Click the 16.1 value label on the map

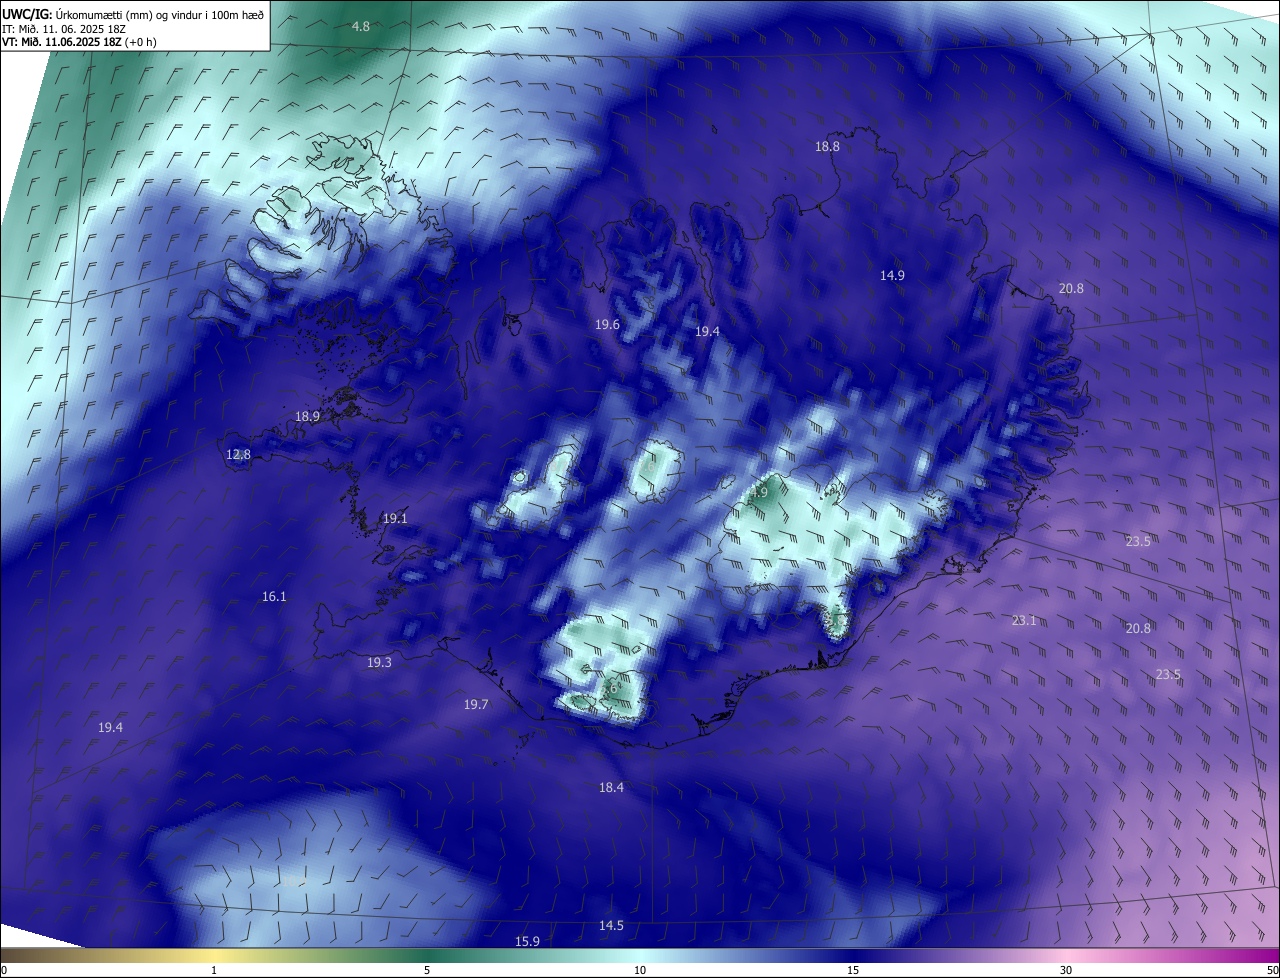[274, 597]
